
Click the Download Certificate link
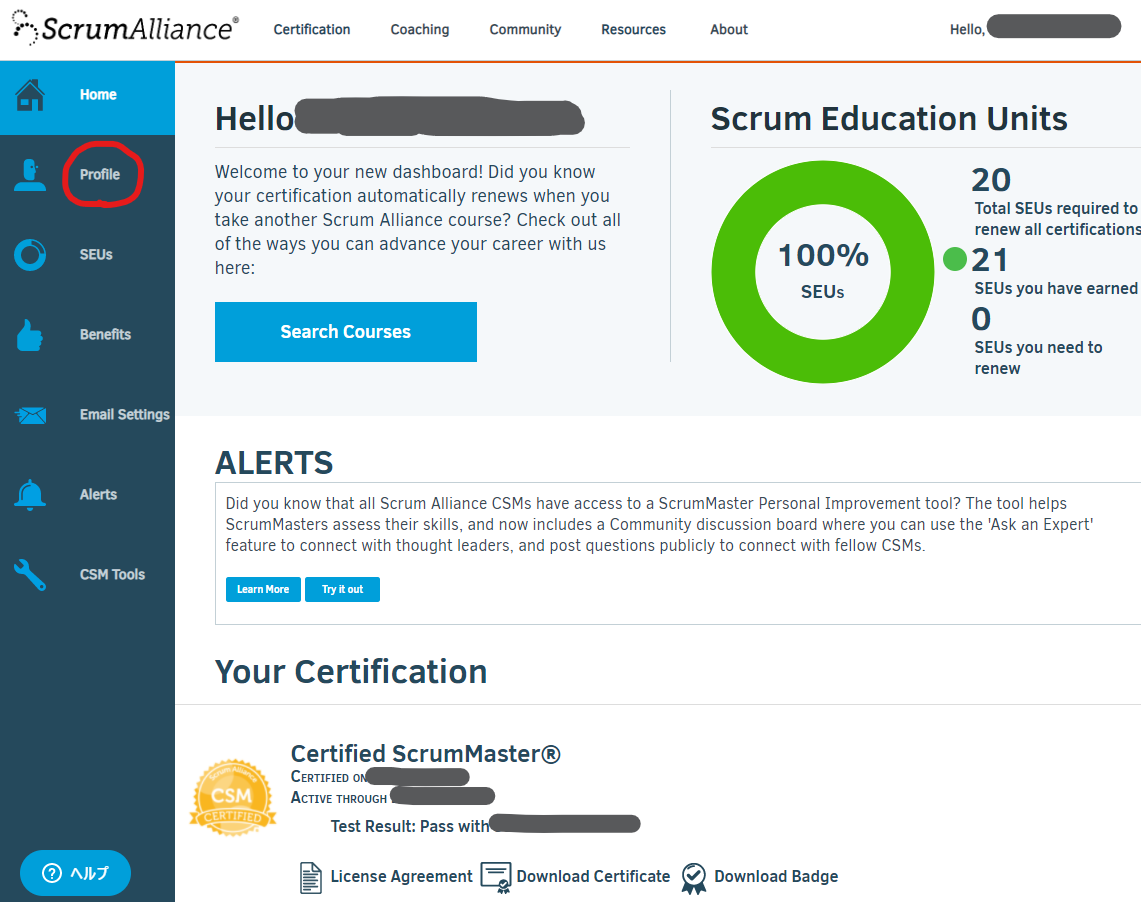tap(593, 877)
